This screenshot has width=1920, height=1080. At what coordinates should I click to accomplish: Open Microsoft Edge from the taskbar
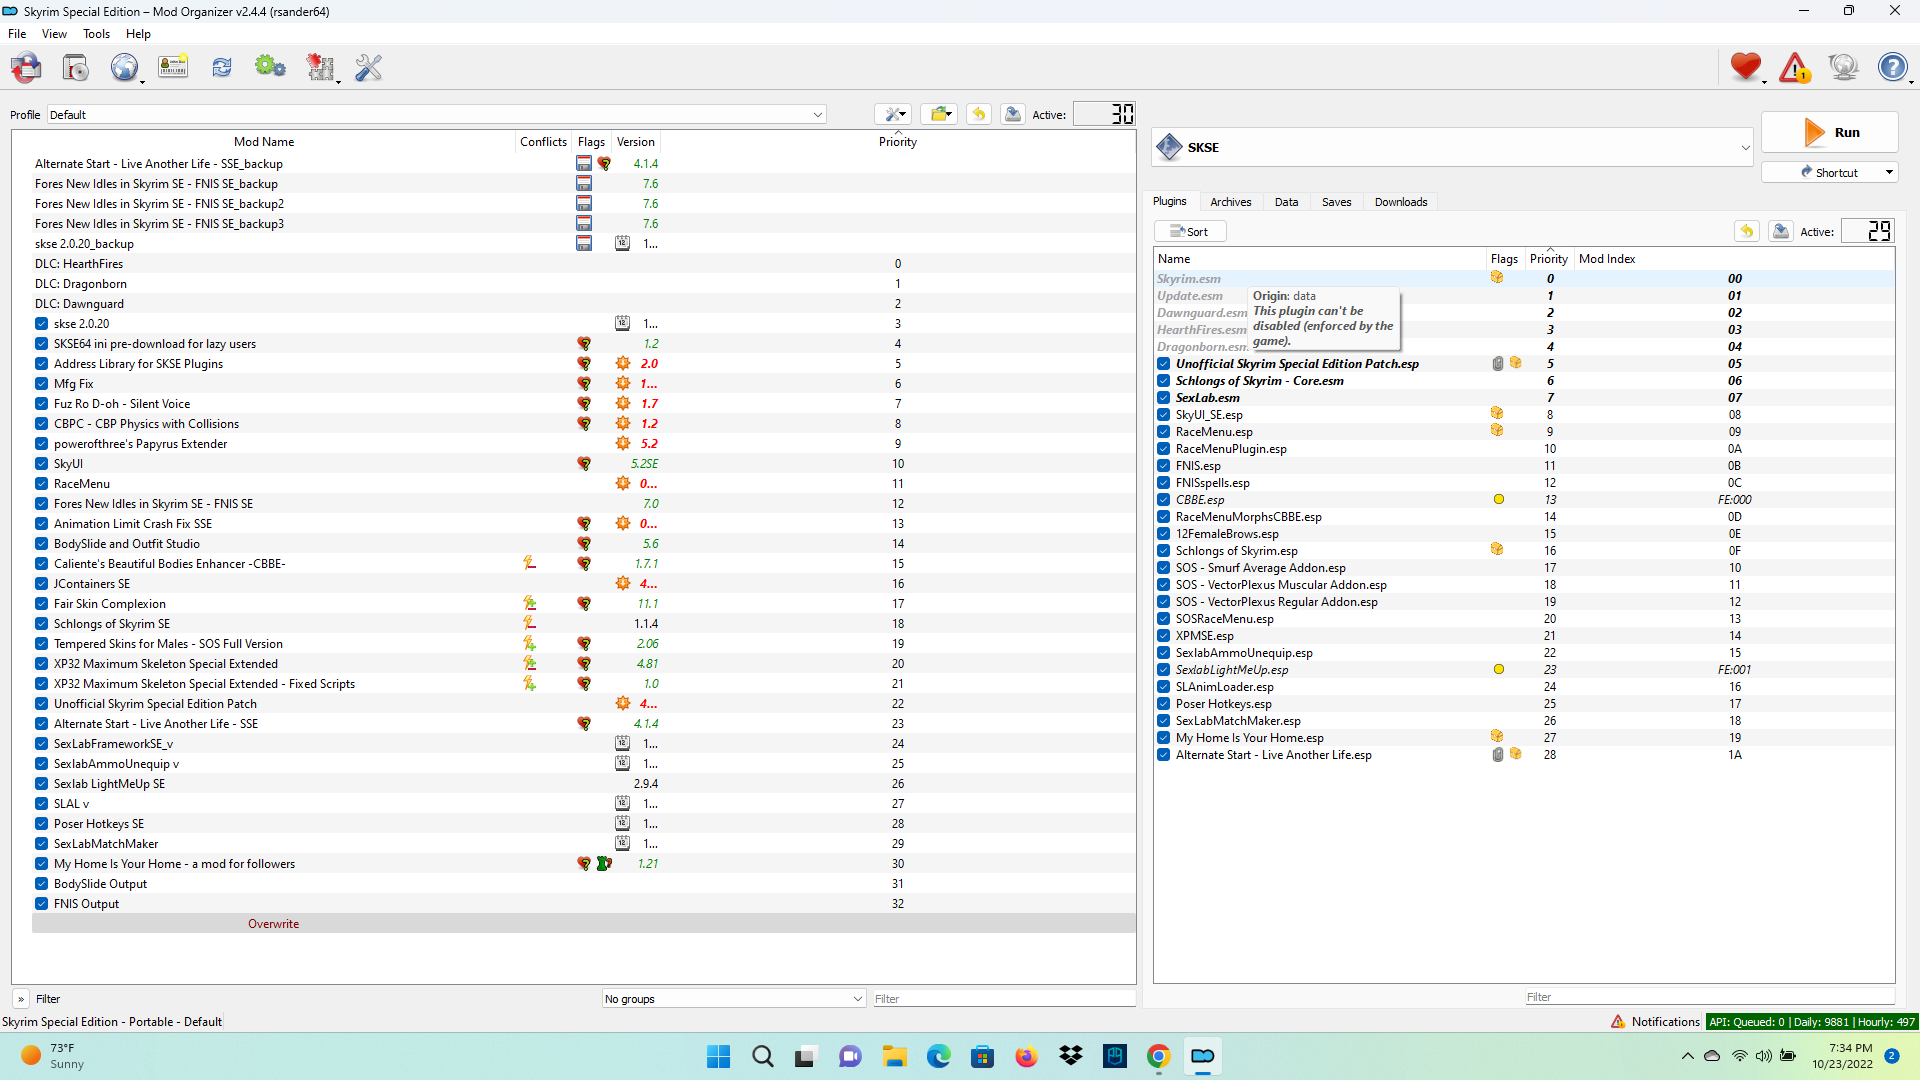(938, 1056)
